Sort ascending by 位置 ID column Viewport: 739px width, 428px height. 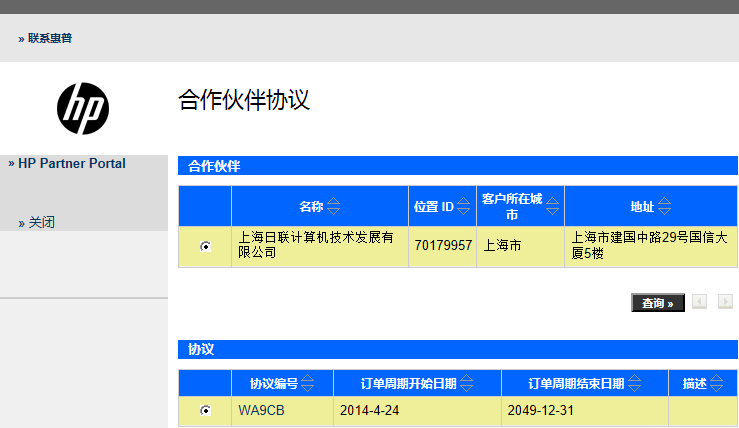click(x=464, y=201)
